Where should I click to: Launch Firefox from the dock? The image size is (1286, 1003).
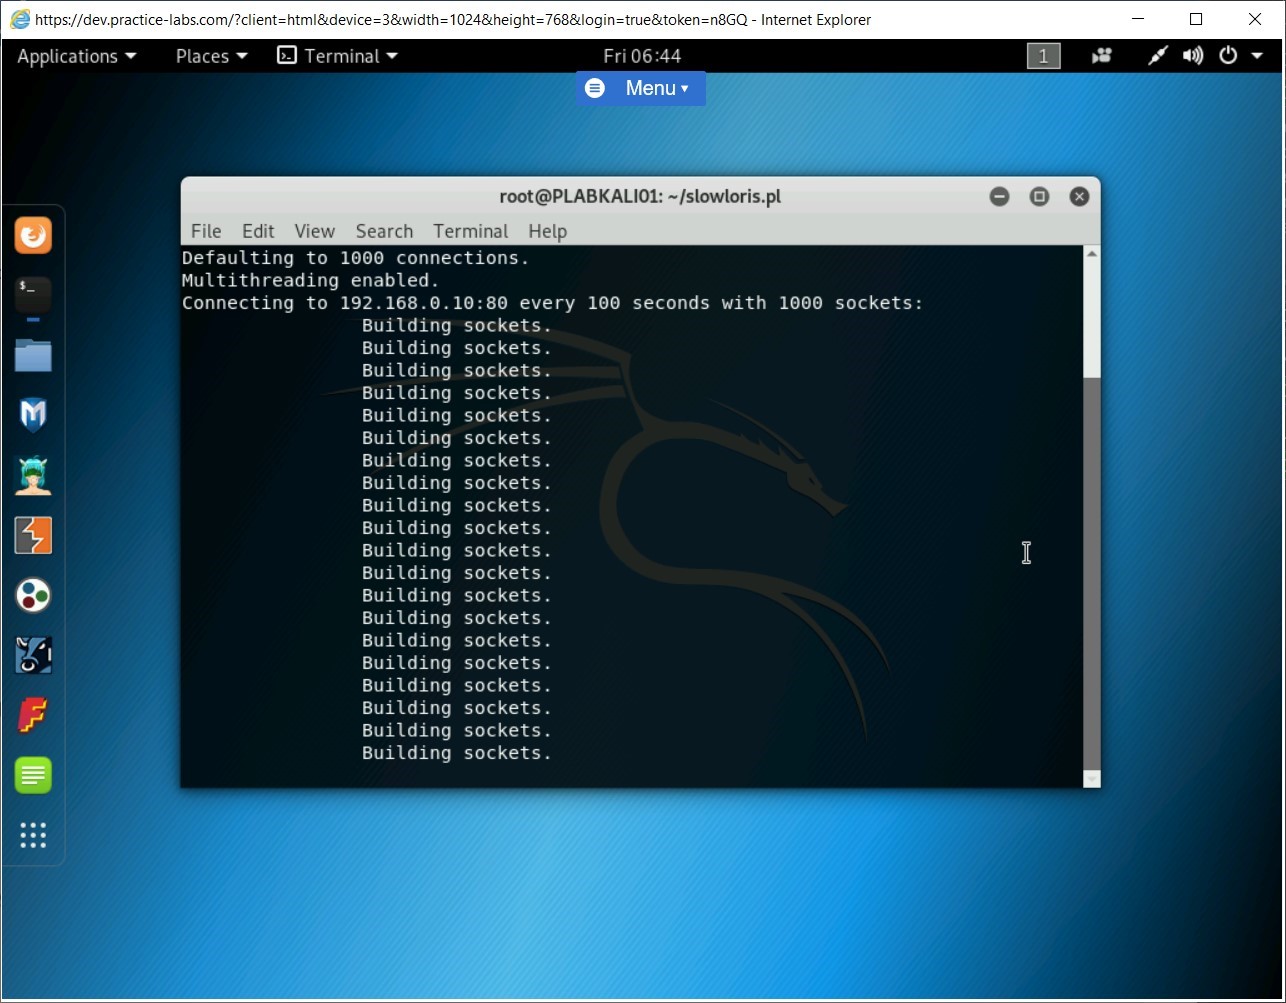pos(33,235)
